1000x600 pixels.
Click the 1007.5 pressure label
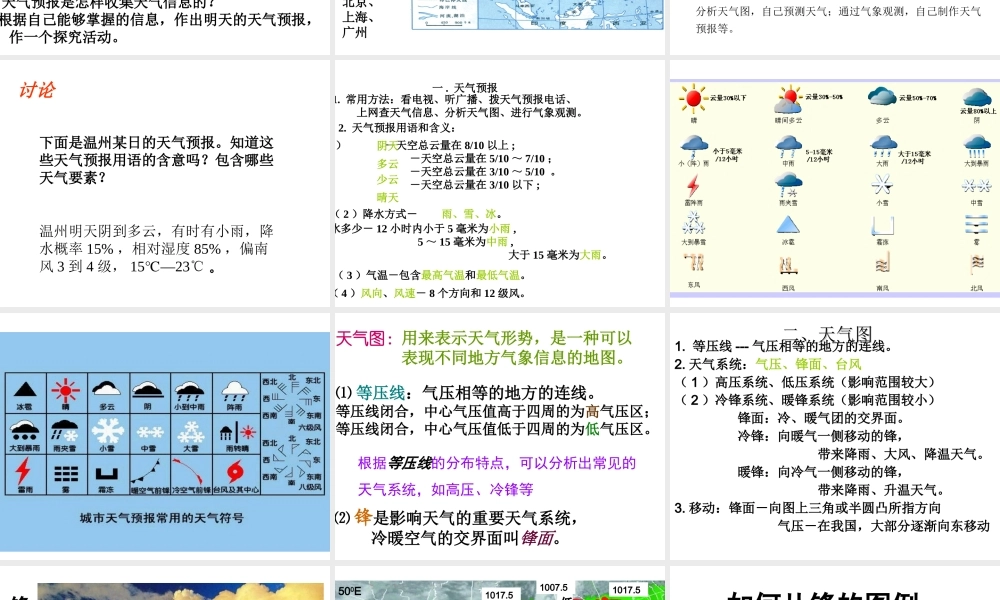[554, 587]
